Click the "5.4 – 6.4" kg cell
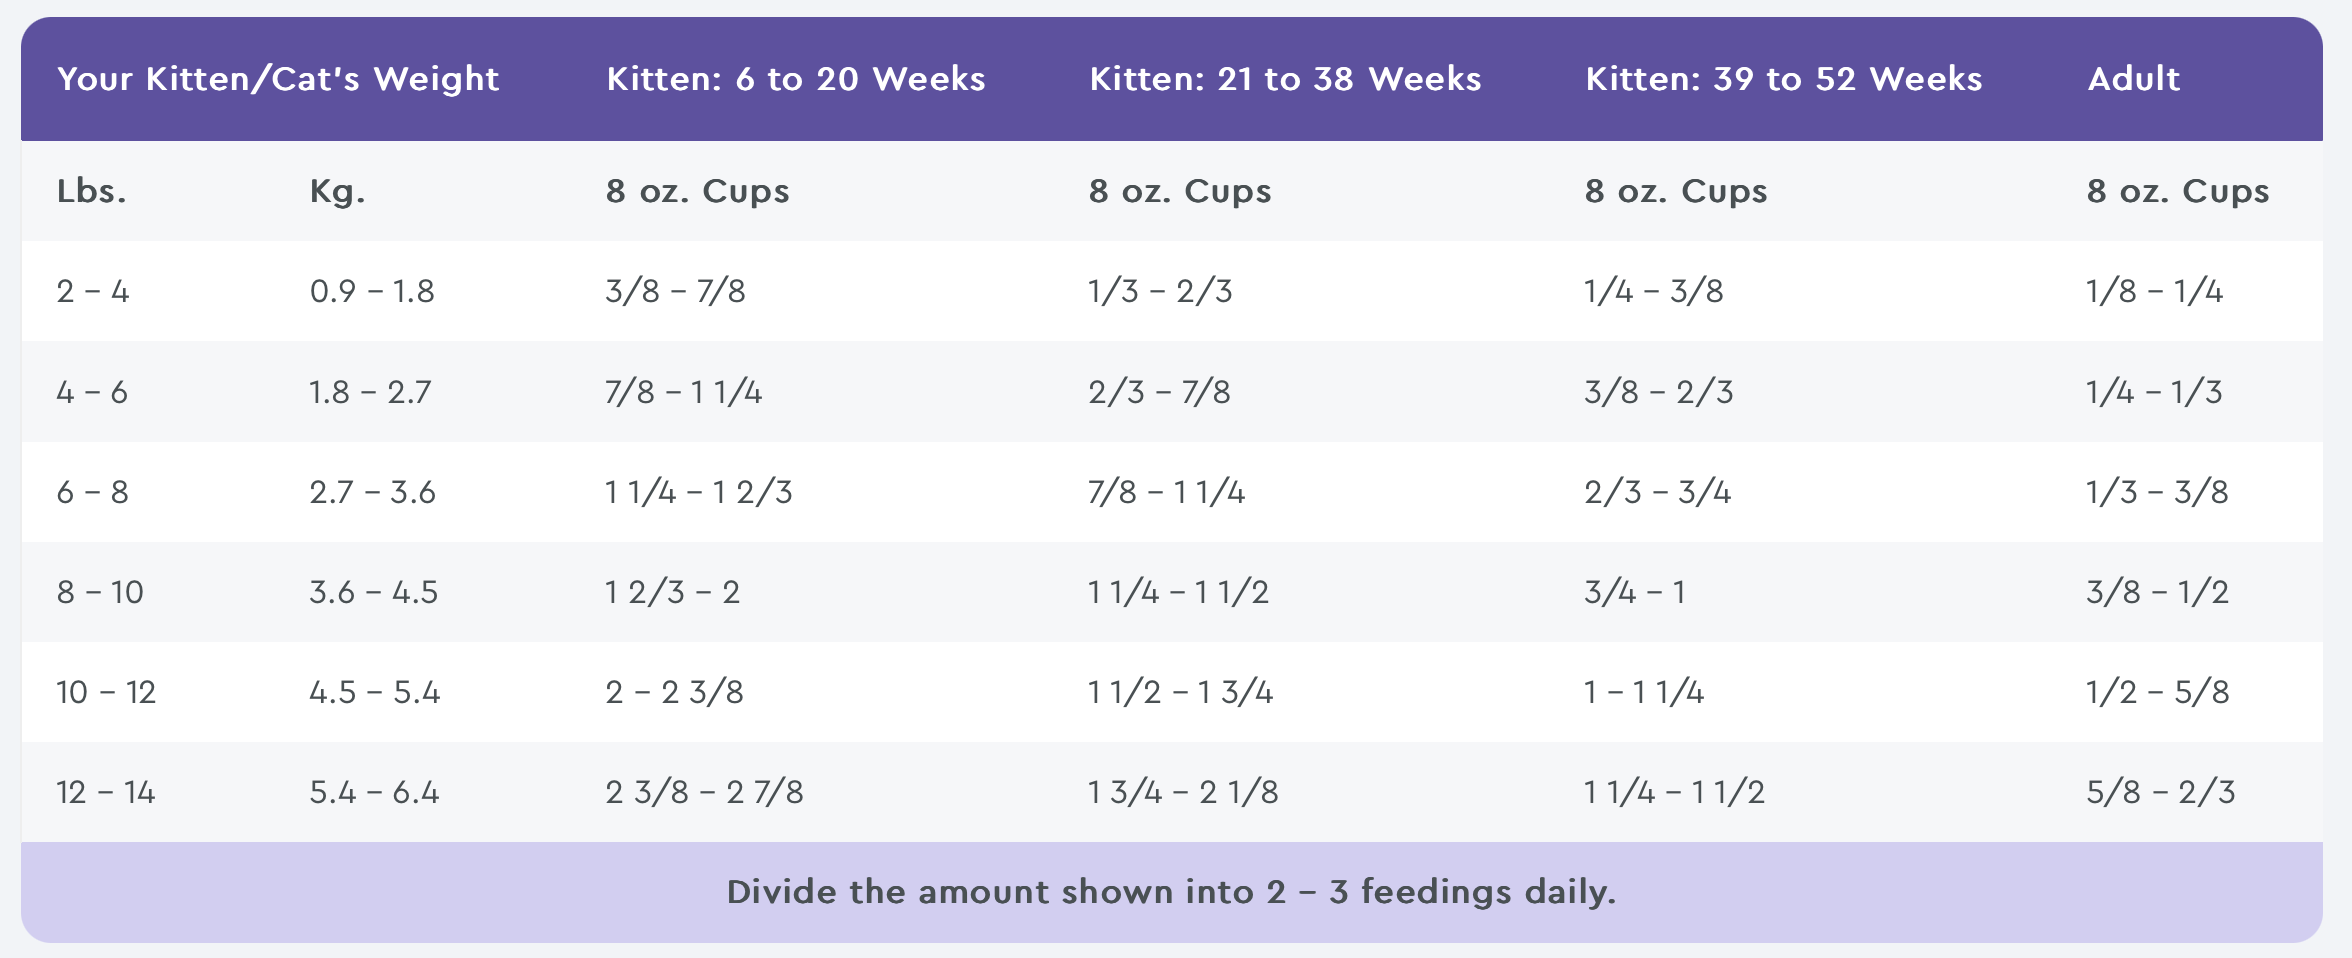The height and width of the screenshot is (958, 2352). (x=374, y=792)
